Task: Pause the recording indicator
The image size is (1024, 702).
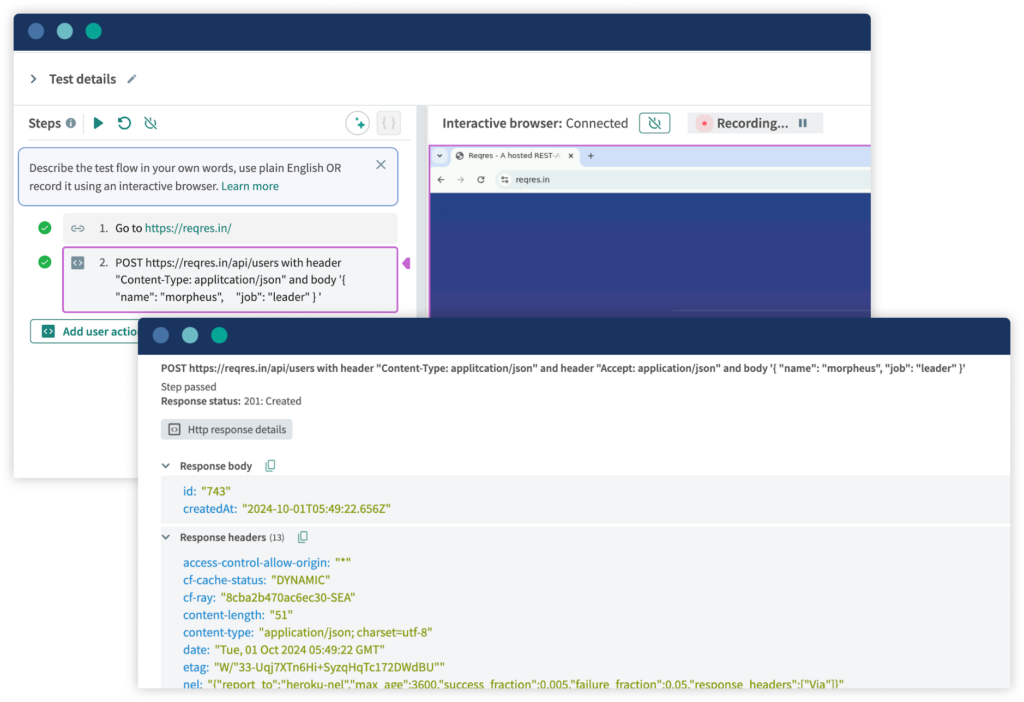Action: 803,123
